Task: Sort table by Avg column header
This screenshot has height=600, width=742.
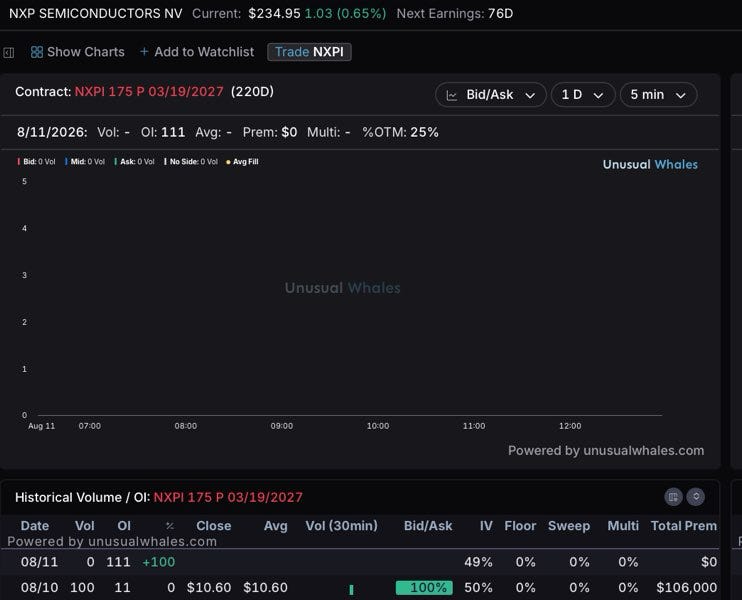Action: click(x=275, y=526)
